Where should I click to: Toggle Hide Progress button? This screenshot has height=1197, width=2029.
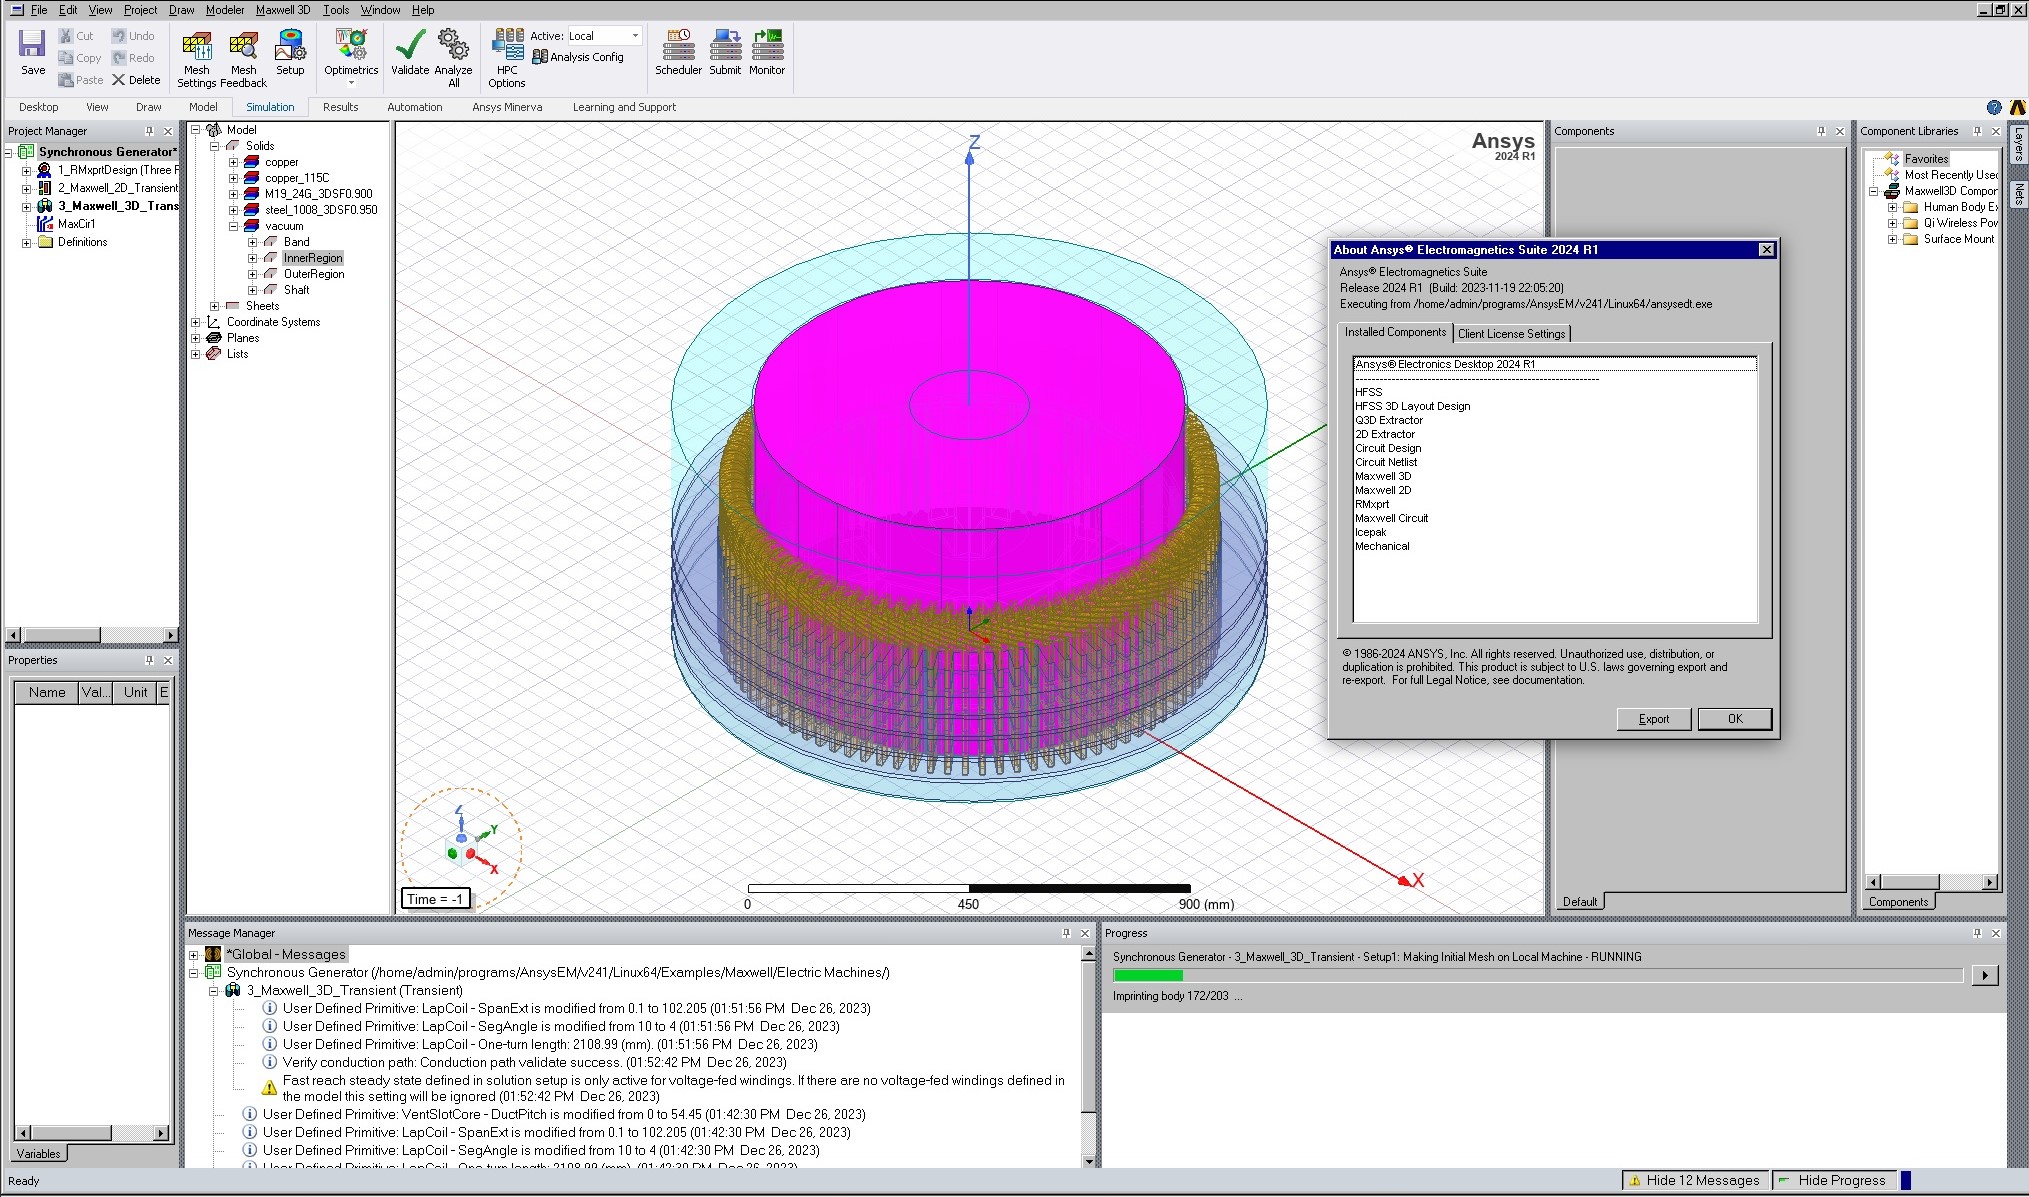pos(1835,1180)
